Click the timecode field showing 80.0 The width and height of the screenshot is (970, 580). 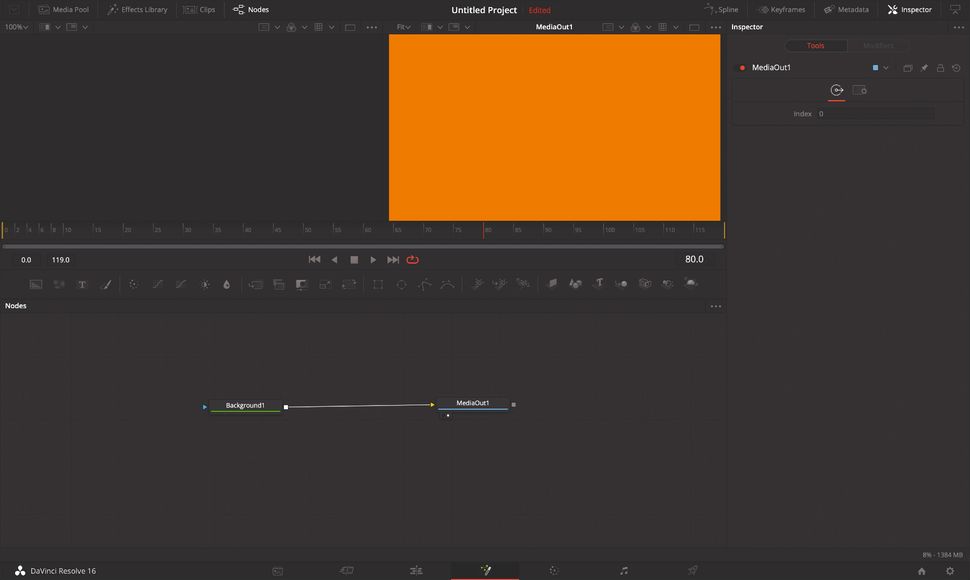pos(692,259)
